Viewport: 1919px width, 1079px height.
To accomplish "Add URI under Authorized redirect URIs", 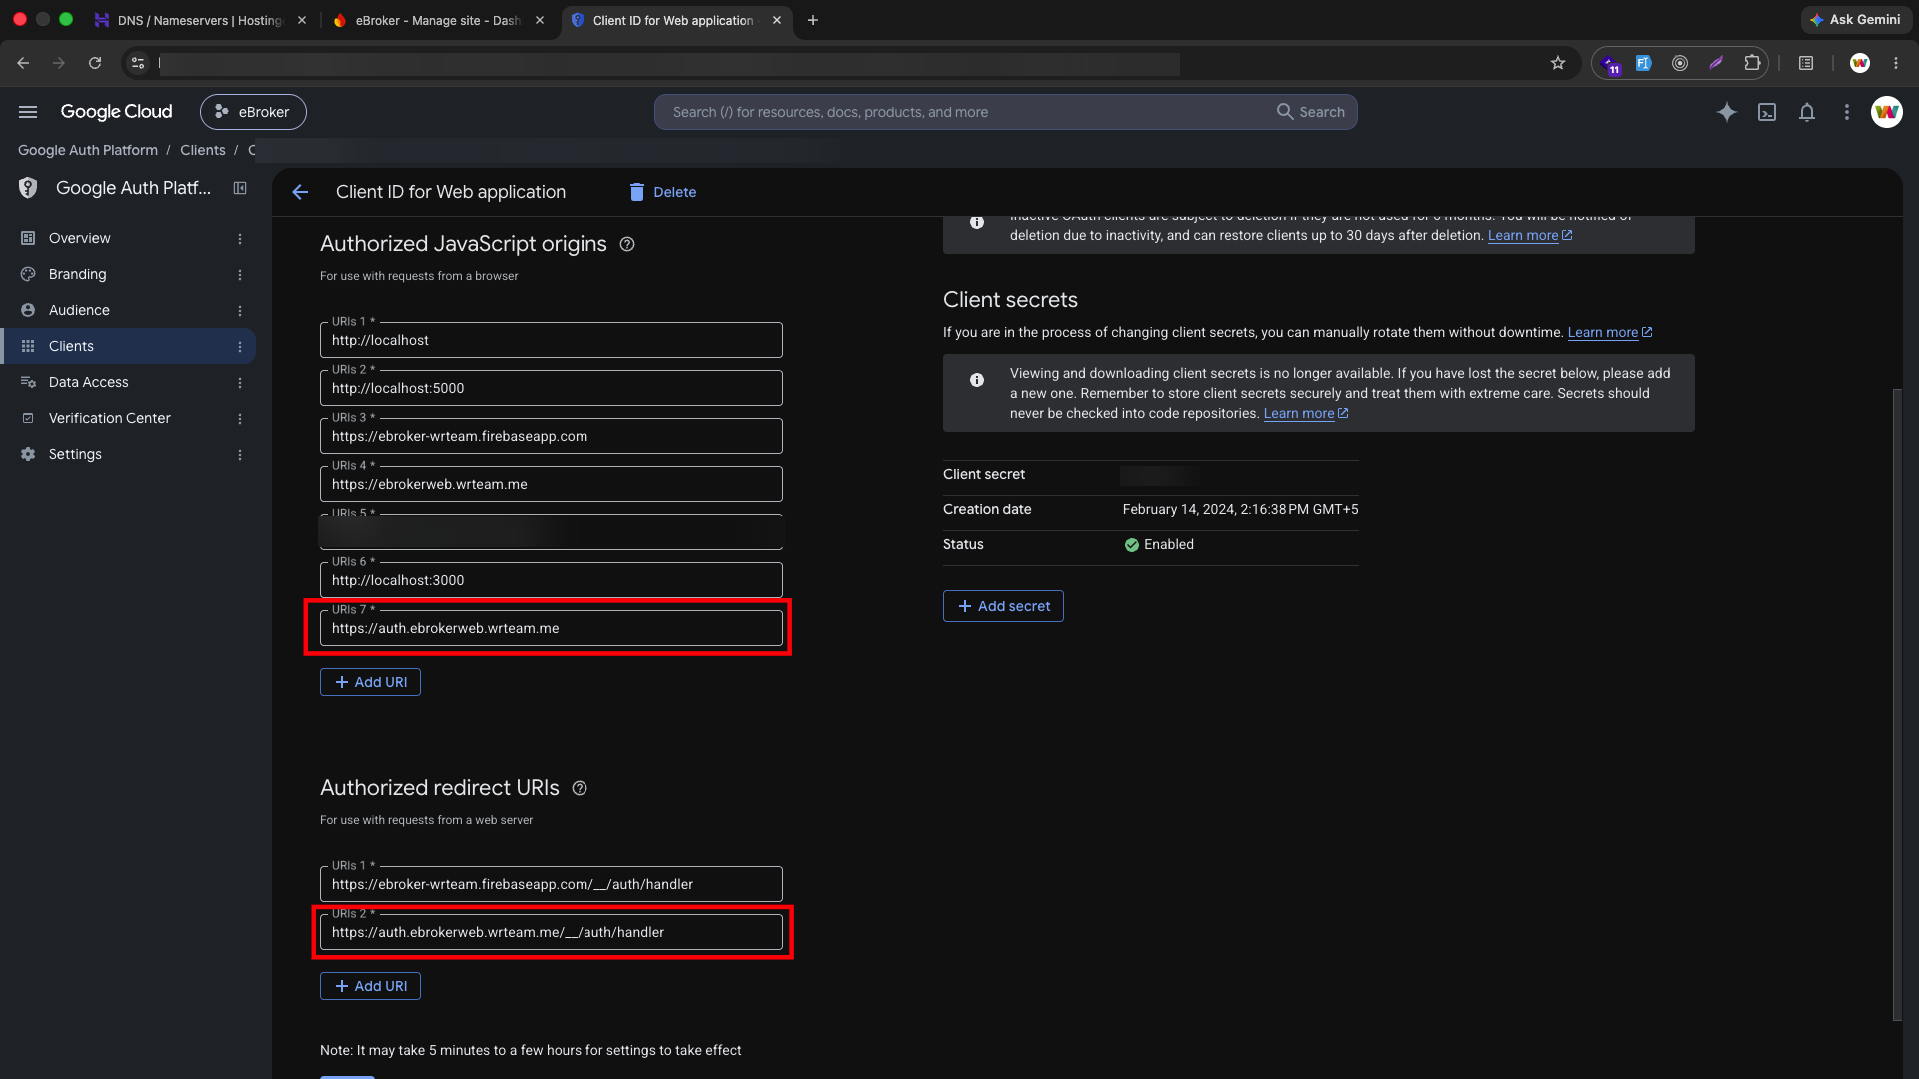I will point(370,986).
